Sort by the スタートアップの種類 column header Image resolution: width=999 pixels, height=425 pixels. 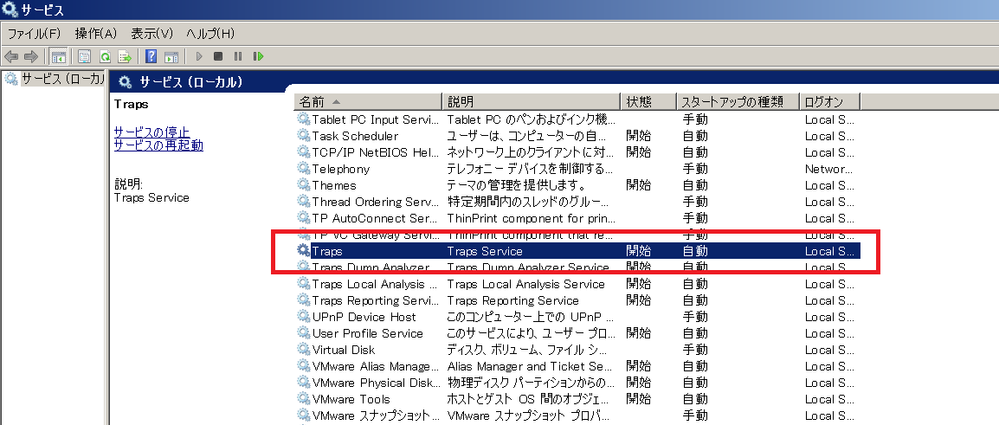coord(738,102)
